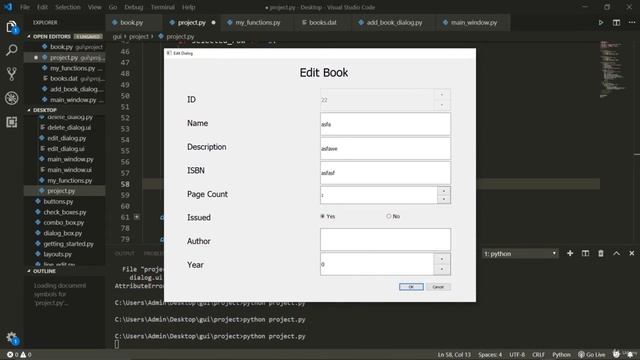Split the terminal panel
The width and height of the screenshot is (640, 360).
[585, 253]
